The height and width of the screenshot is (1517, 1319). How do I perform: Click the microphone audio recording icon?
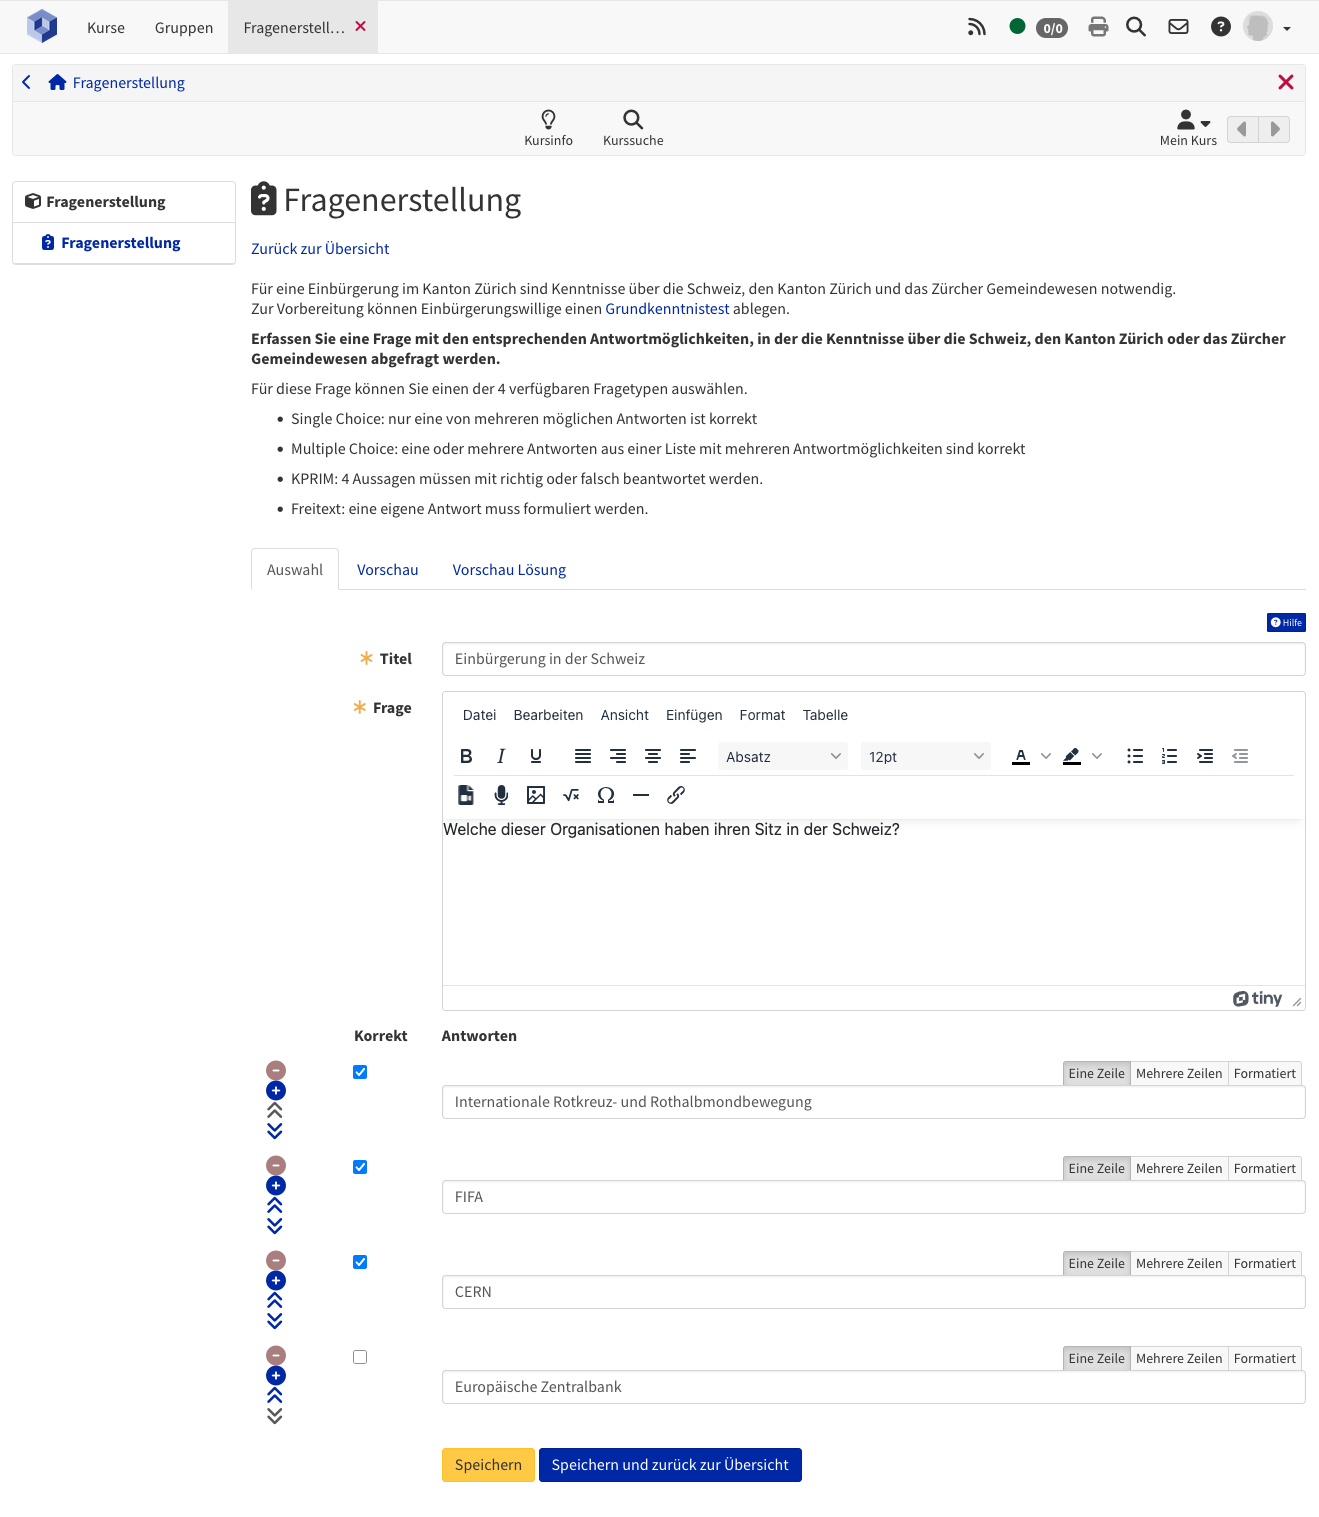(501, 795)
